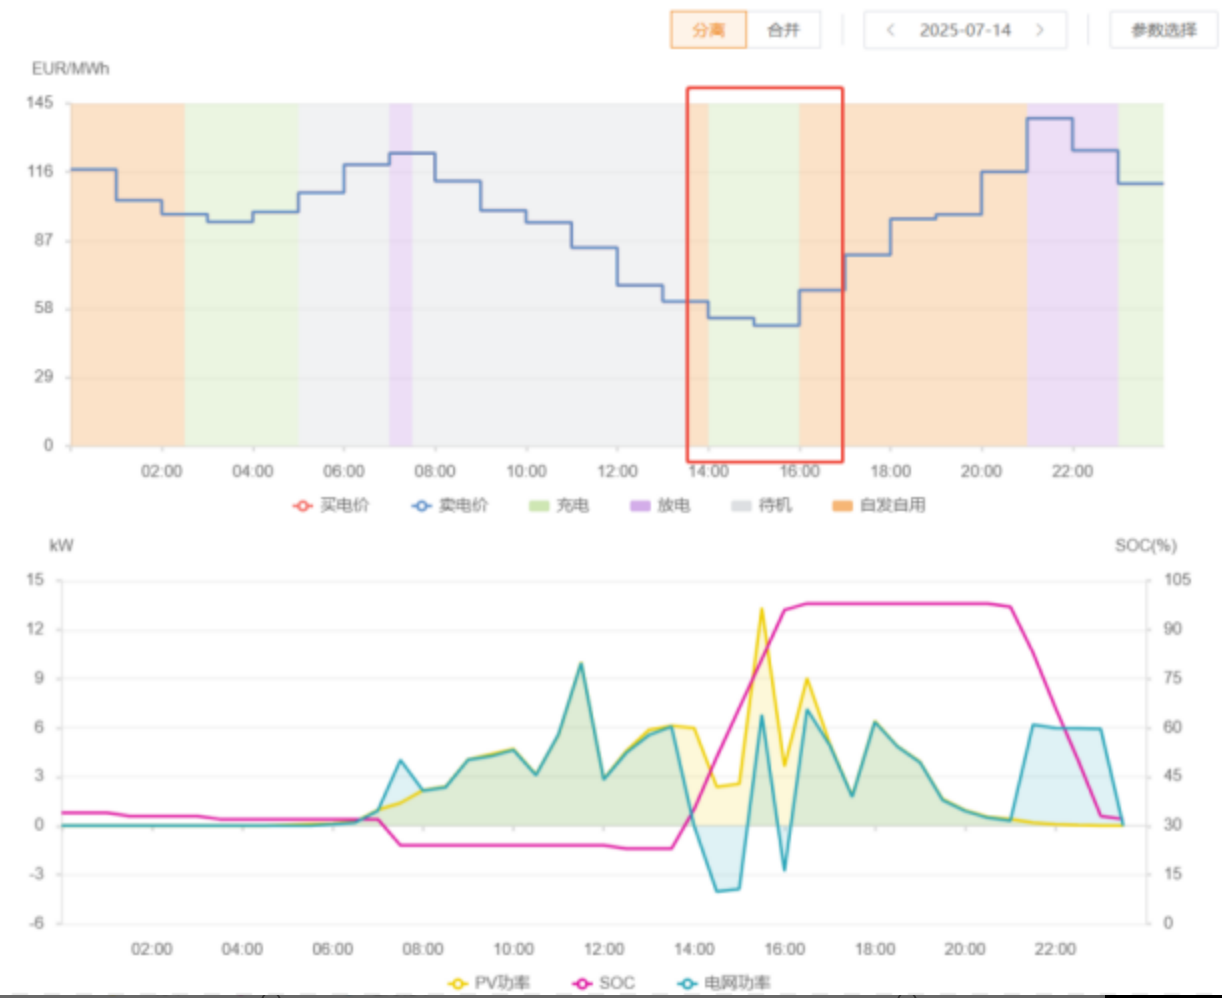
Task: Open date picker showing 2025-07-14
Action: (965, 30)
